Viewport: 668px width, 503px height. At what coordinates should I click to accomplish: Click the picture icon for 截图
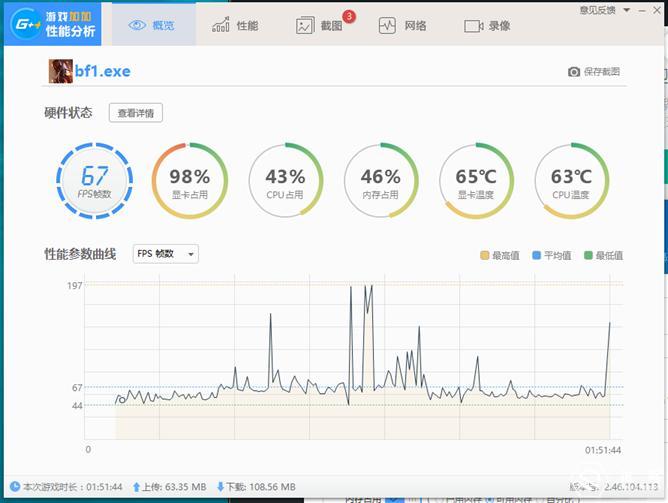(305, 26)
